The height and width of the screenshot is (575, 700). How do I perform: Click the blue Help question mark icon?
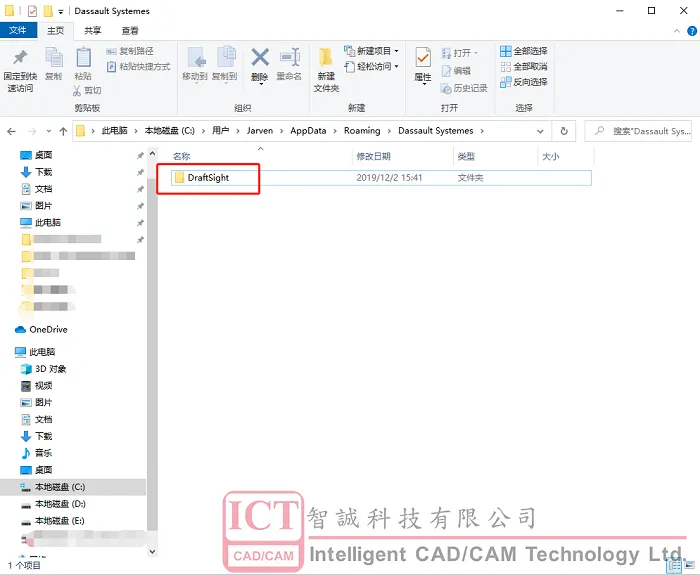[692, 31]
